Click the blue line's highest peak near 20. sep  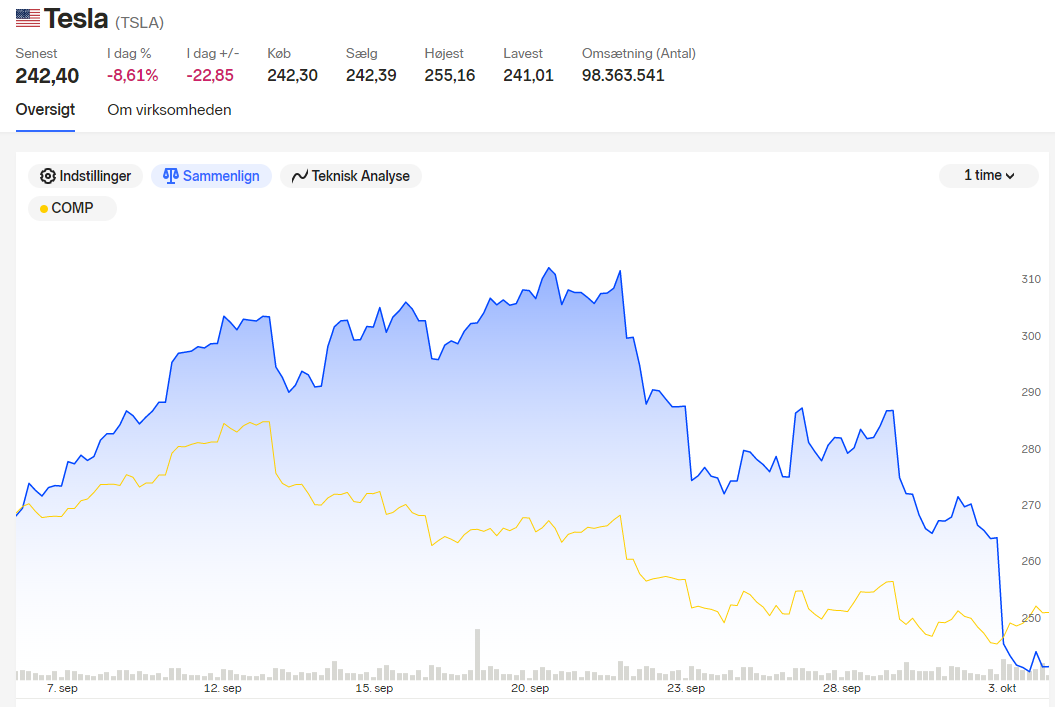[x=549, y=268]
